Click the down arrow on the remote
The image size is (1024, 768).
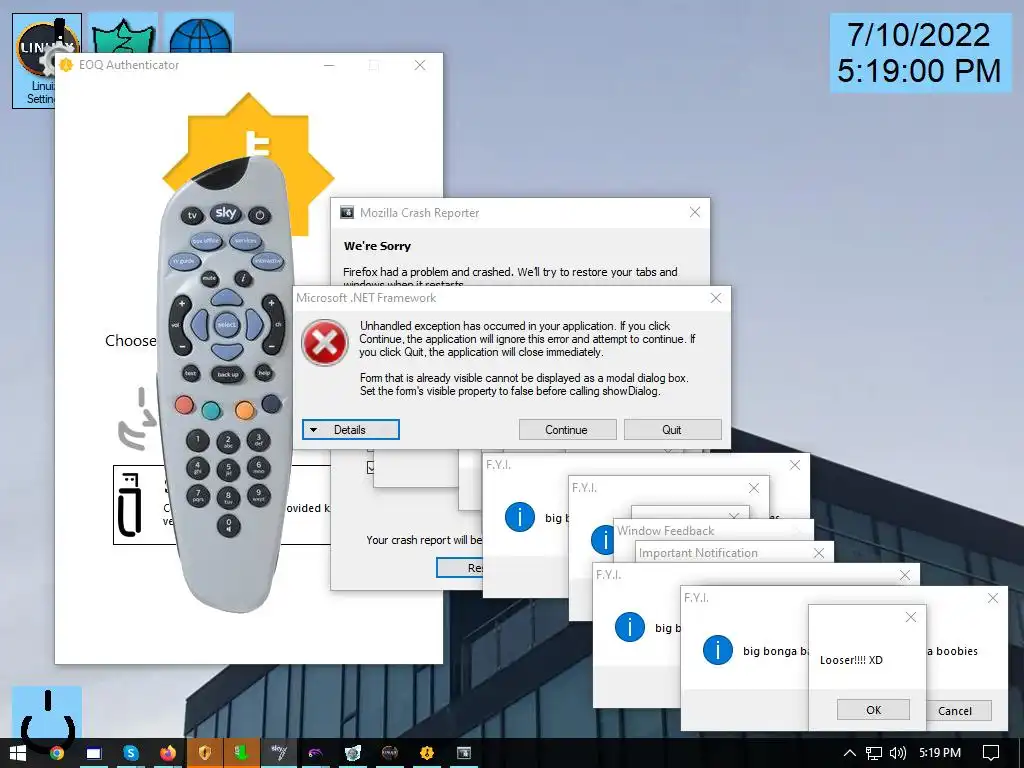[227, 351]
